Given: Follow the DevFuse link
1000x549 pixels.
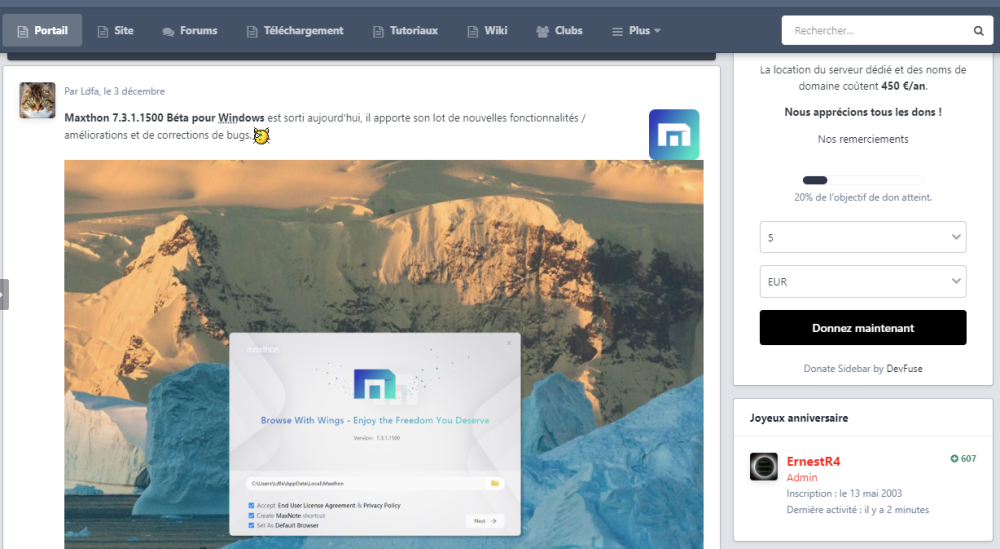Looking at the screenshot, I should coord(904,368).
